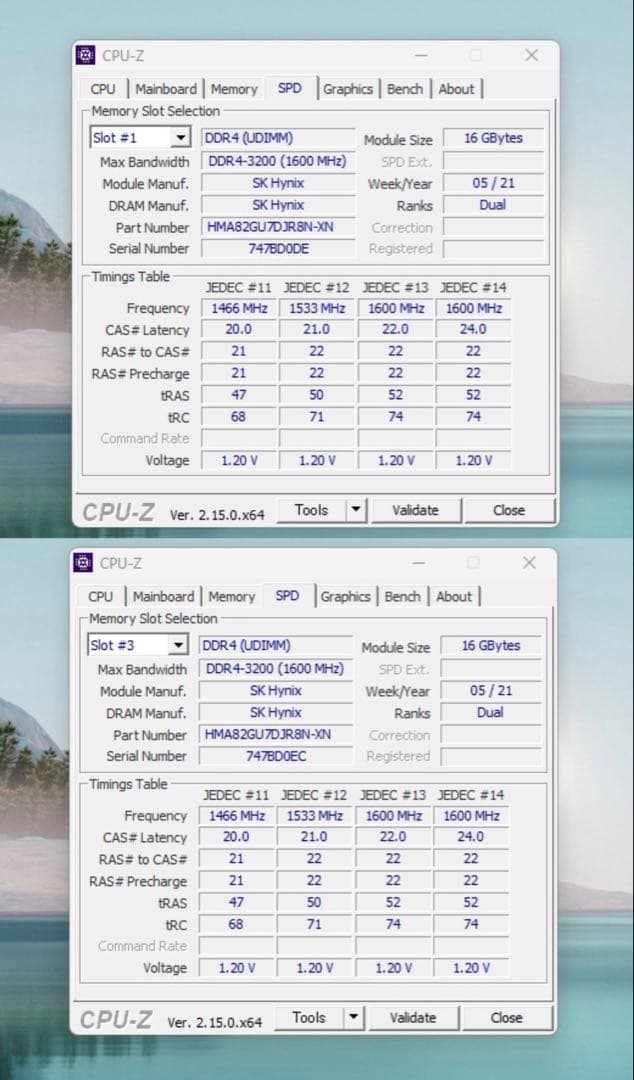Click JEDEC #14 voltage 1.20 V lower window
This screenshot has width=634, height=1080.
[x=471, y=968]
